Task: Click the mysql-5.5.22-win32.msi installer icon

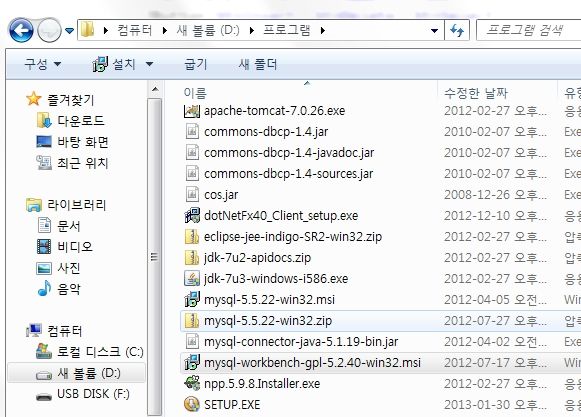Action: (192, 299)
